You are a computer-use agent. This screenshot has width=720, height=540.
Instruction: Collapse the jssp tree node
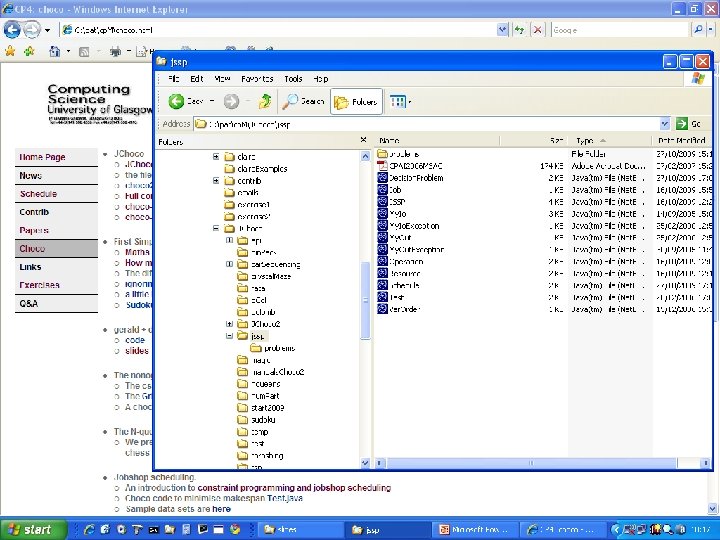(x=229, y=336)
